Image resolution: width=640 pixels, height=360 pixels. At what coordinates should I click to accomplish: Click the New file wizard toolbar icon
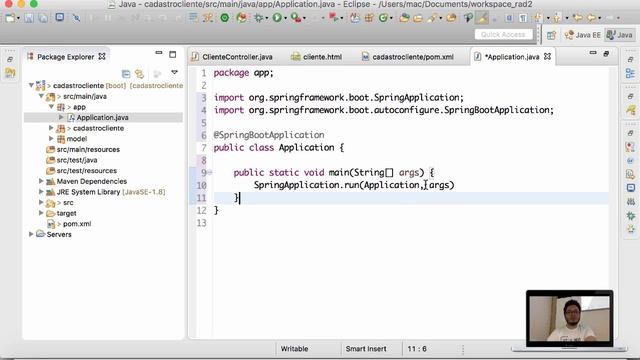(x=10, y=18)
